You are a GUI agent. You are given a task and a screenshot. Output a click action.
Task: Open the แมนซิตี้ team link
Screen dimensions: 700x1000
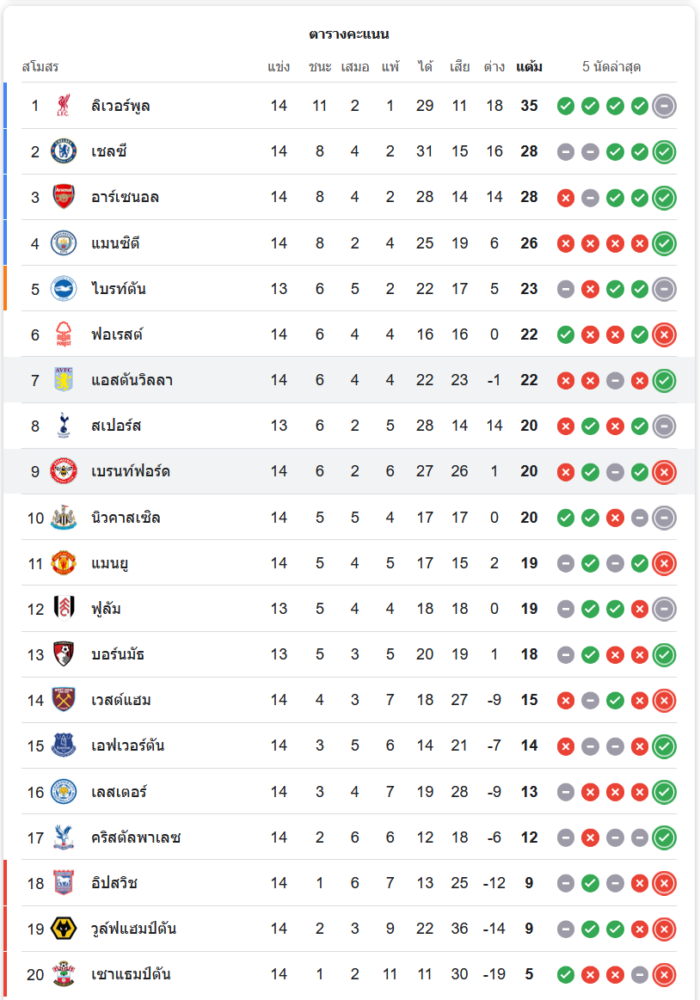tap(120, 243)
